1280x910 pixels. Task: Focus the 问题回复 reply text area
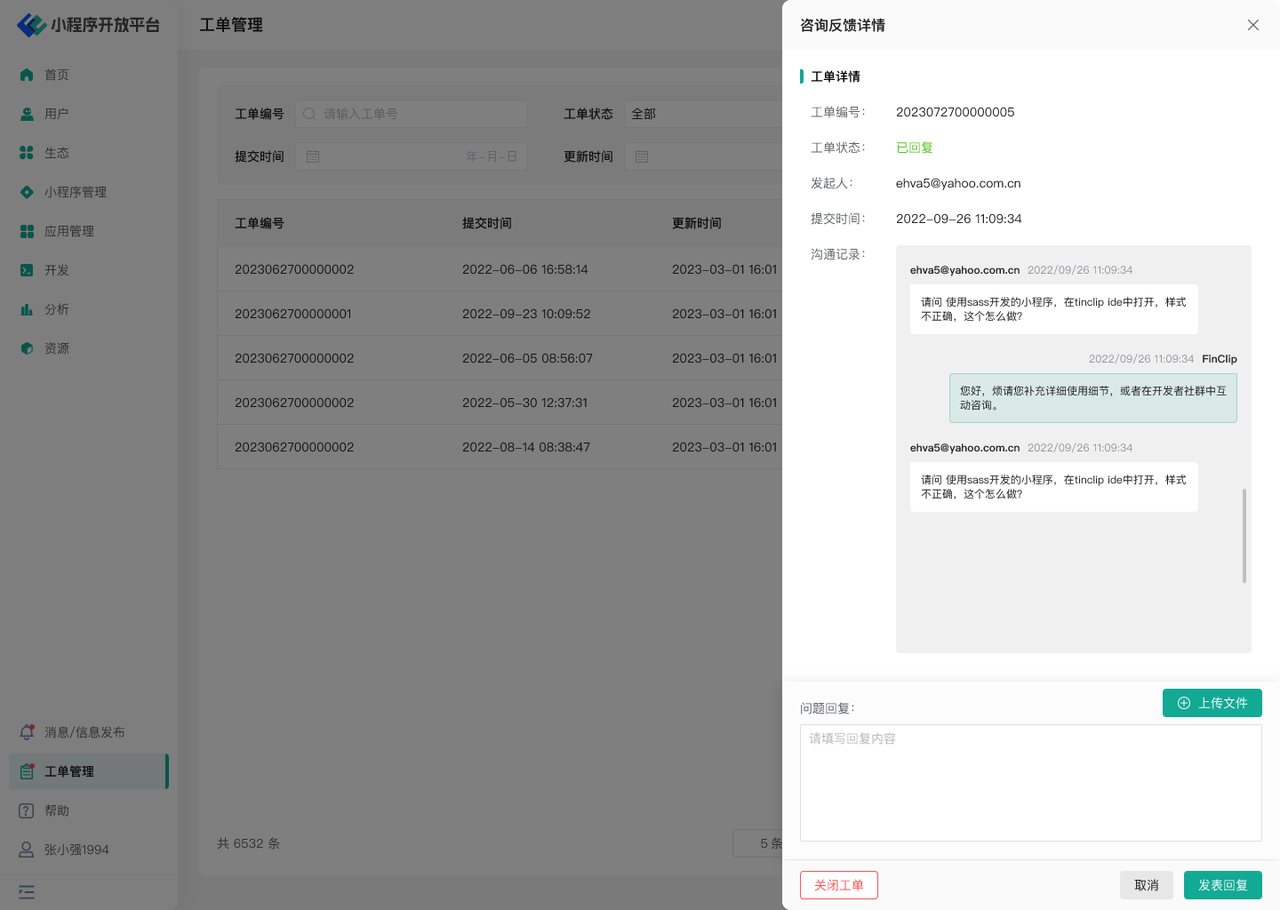1030,782
